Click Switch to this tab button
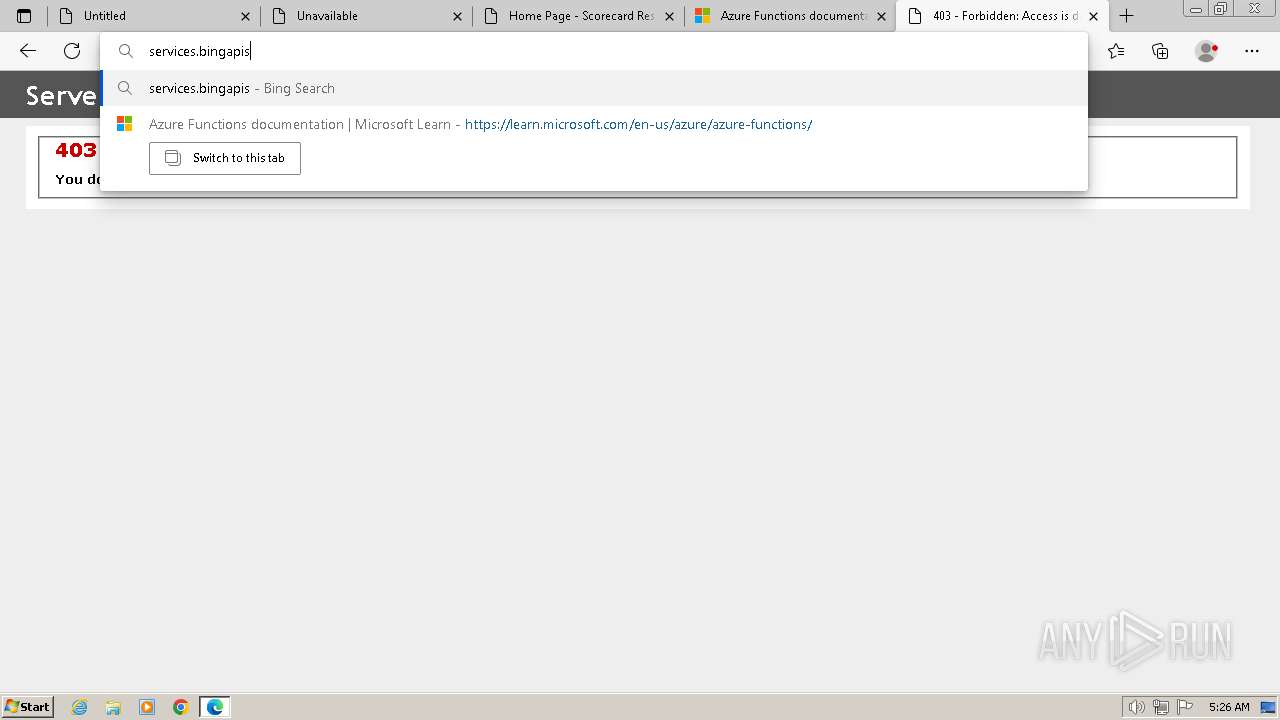The height and width of the screenshot is (720, 1280). click(x=225, y=158)
